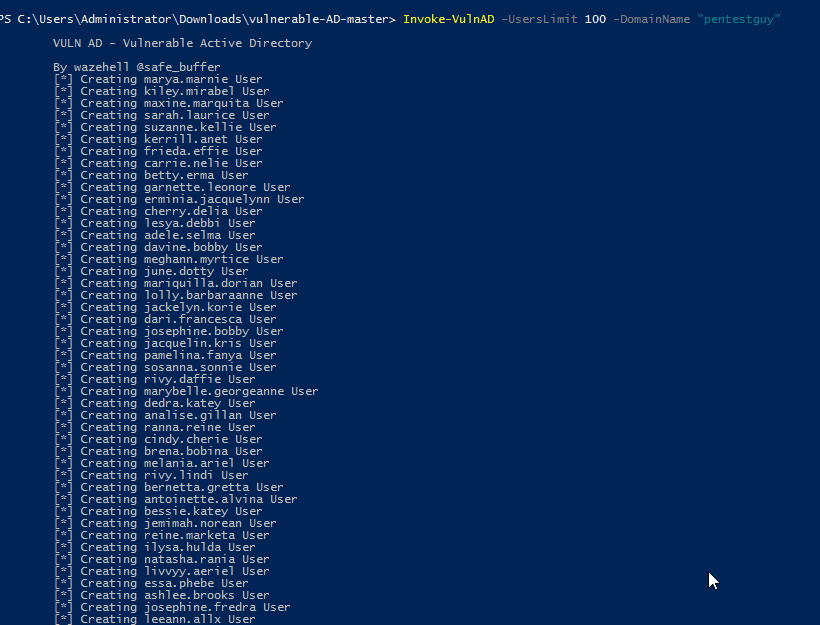
Task: Click the line Creating jacquelin.kris User
Action: coord(165,344)
